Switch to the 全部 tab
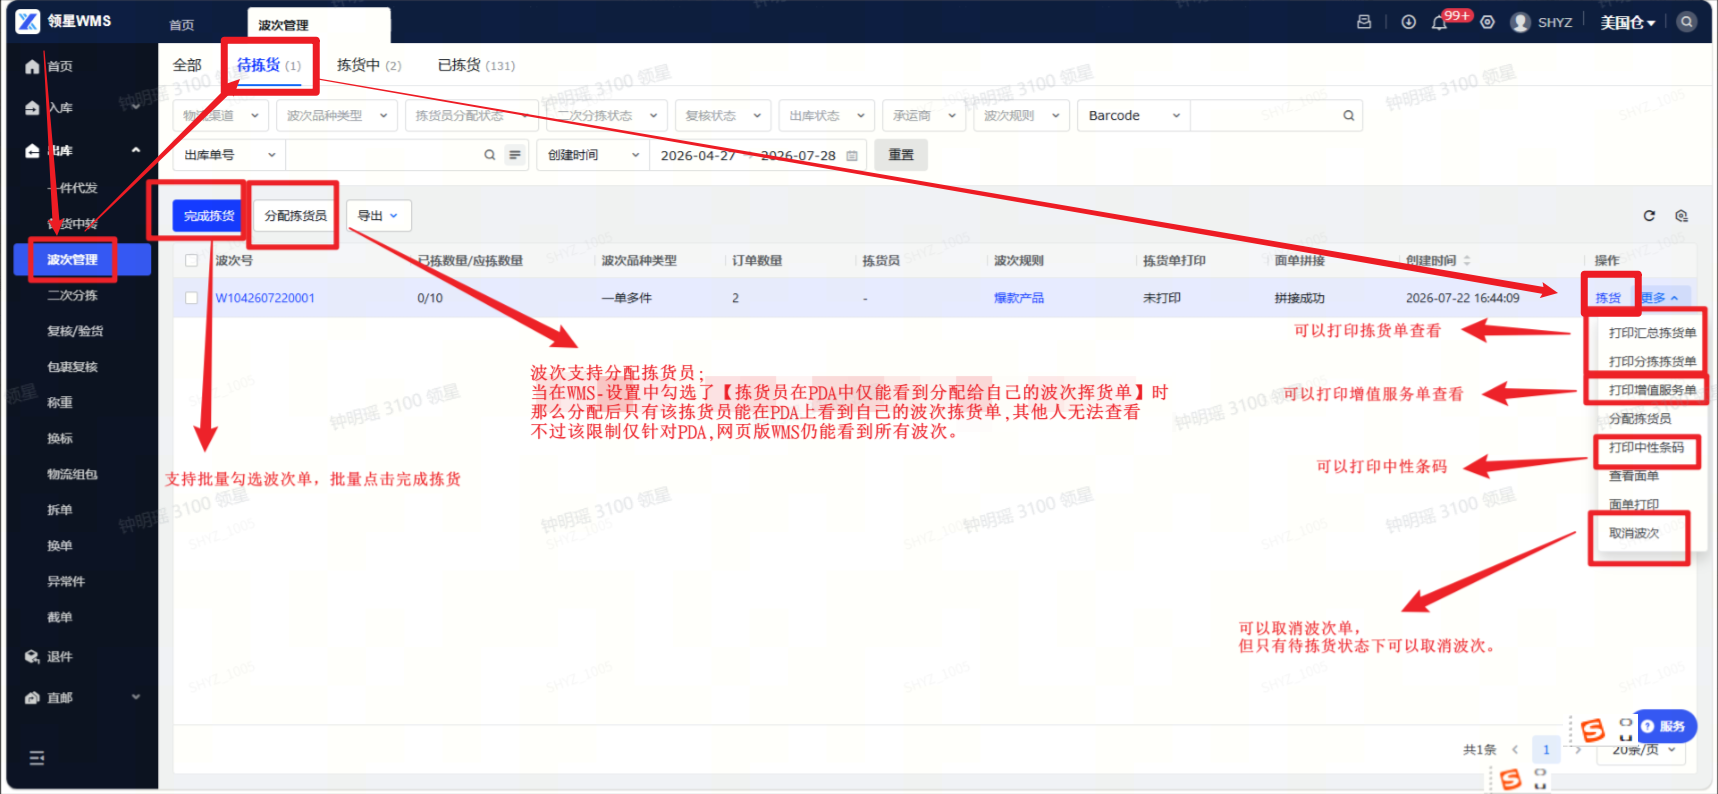 (x=187, y=65)
